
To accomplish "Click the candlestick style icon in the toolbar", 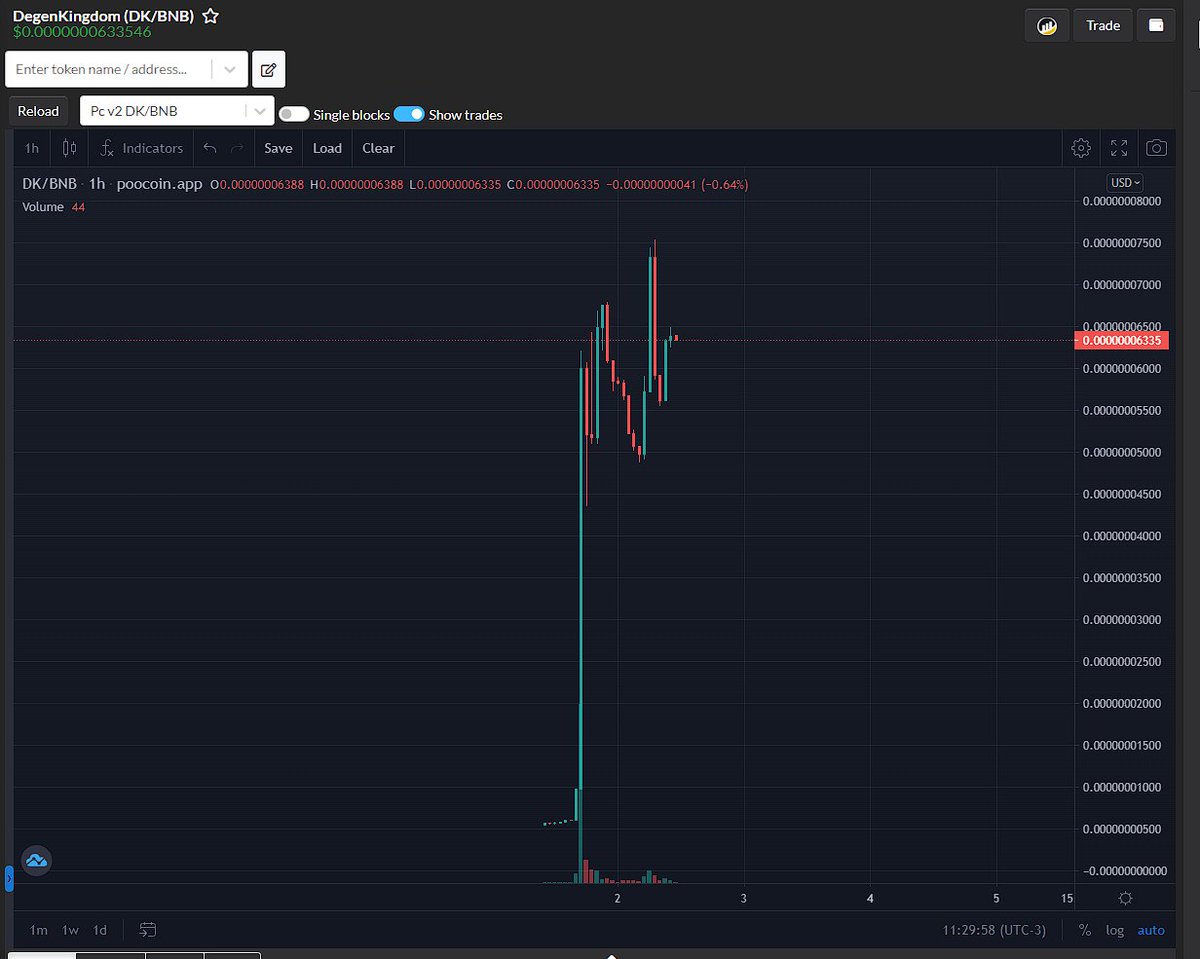I will (68, 147).
